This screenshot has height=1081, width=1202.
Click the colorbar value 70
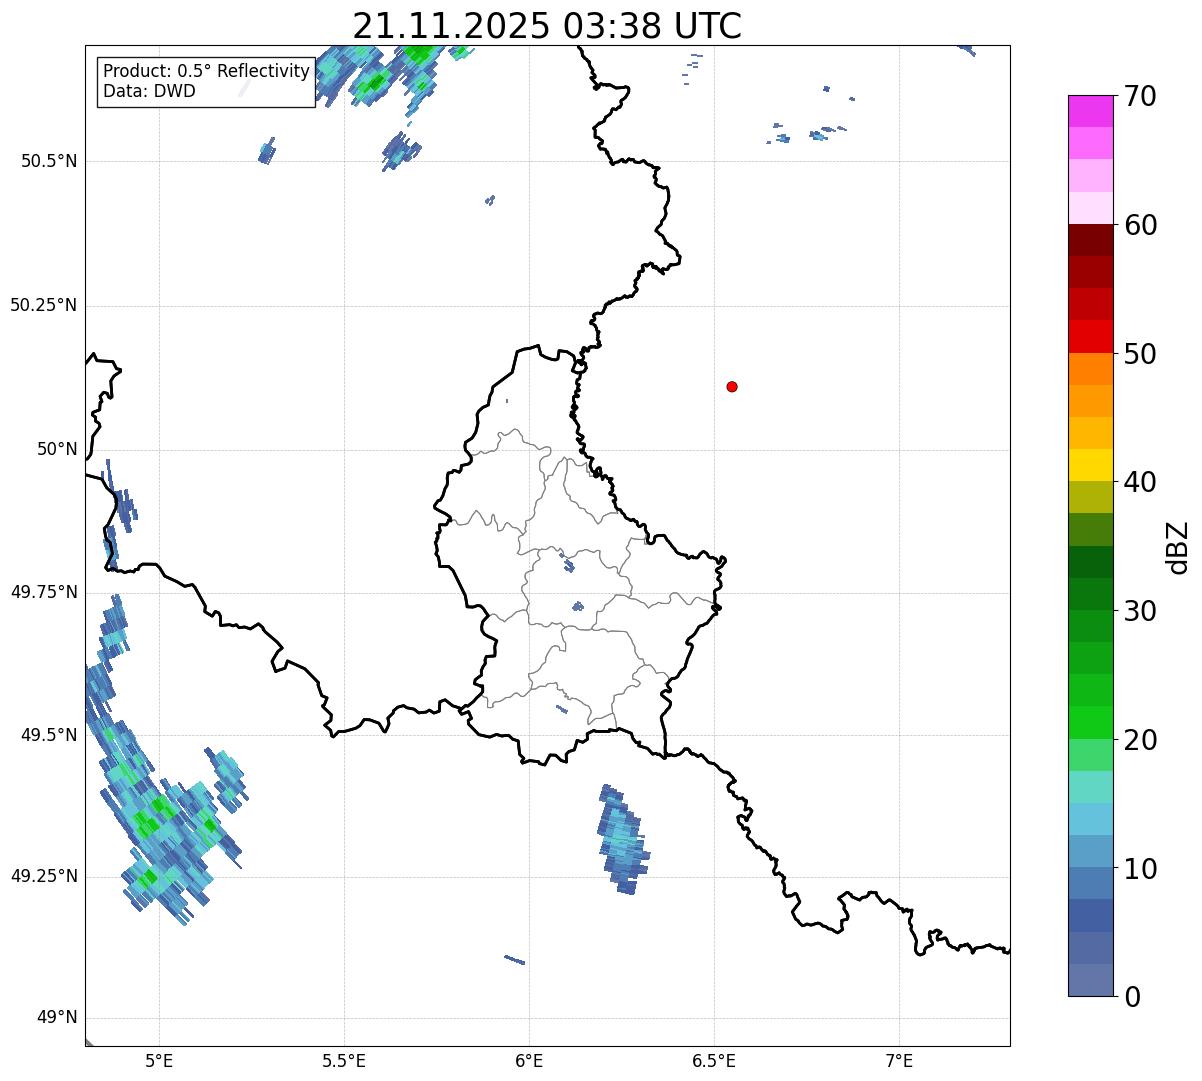point(1139,96)
